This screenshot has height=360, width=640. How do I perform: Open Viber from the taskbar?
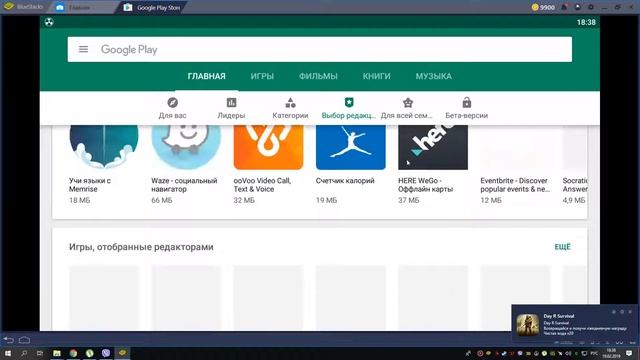106,353
